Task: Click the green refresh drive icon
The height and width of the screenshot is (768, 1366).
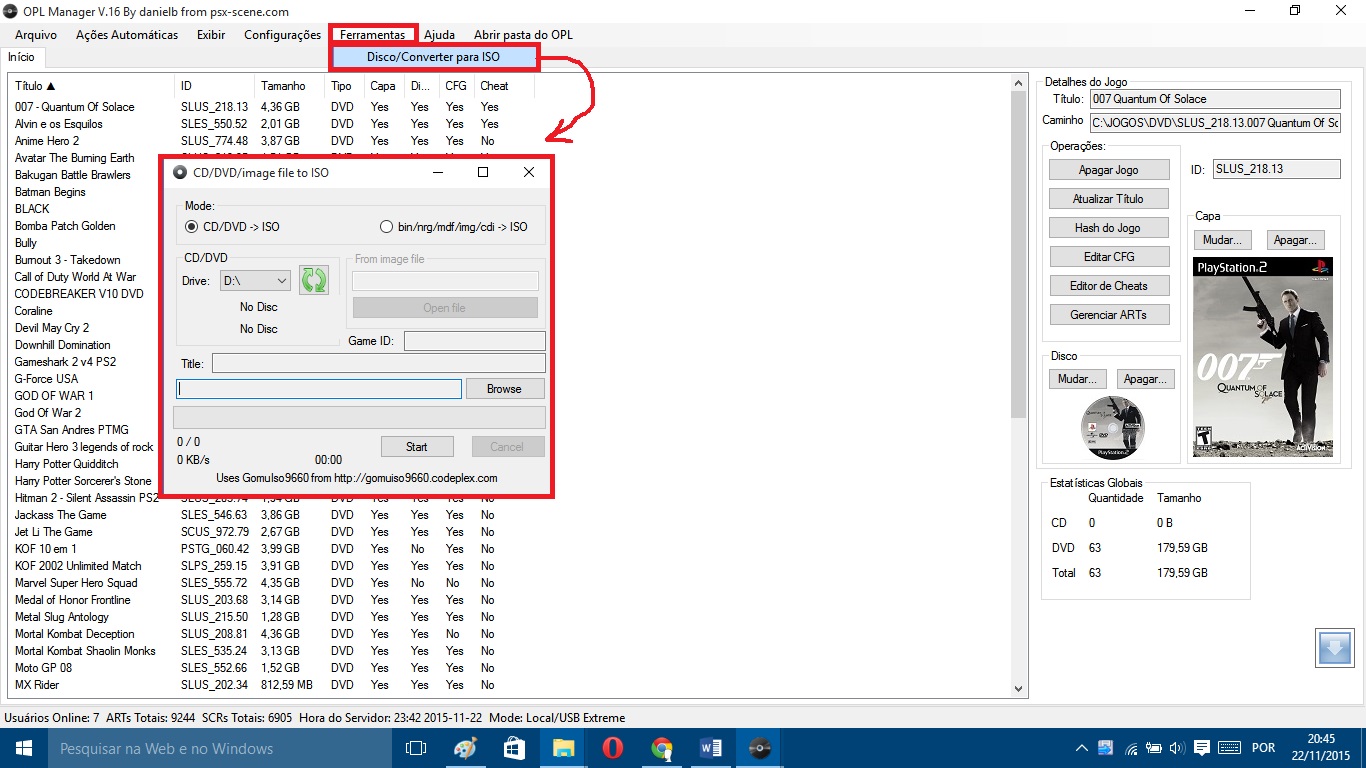Action: pos(314,280)
